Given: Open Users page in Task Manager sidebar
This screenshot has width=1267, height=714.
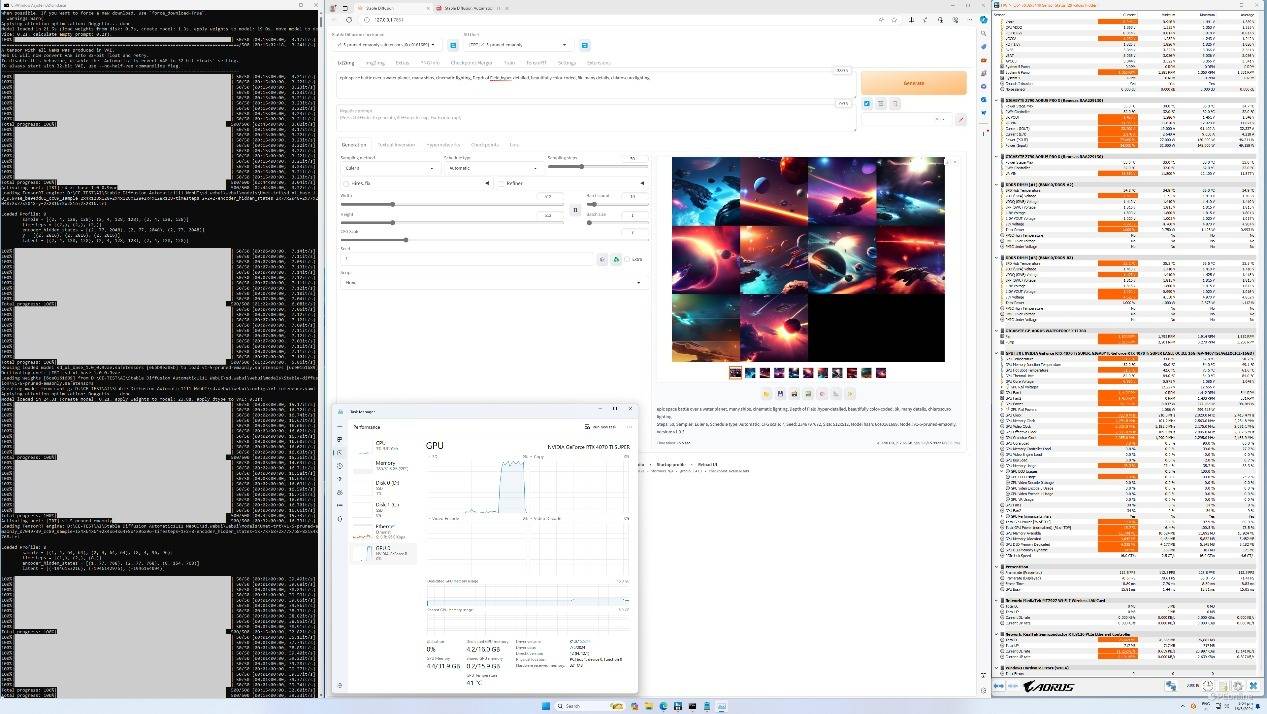Looking at the screenshot, I should pyautogui.click(x=340, y=492).
